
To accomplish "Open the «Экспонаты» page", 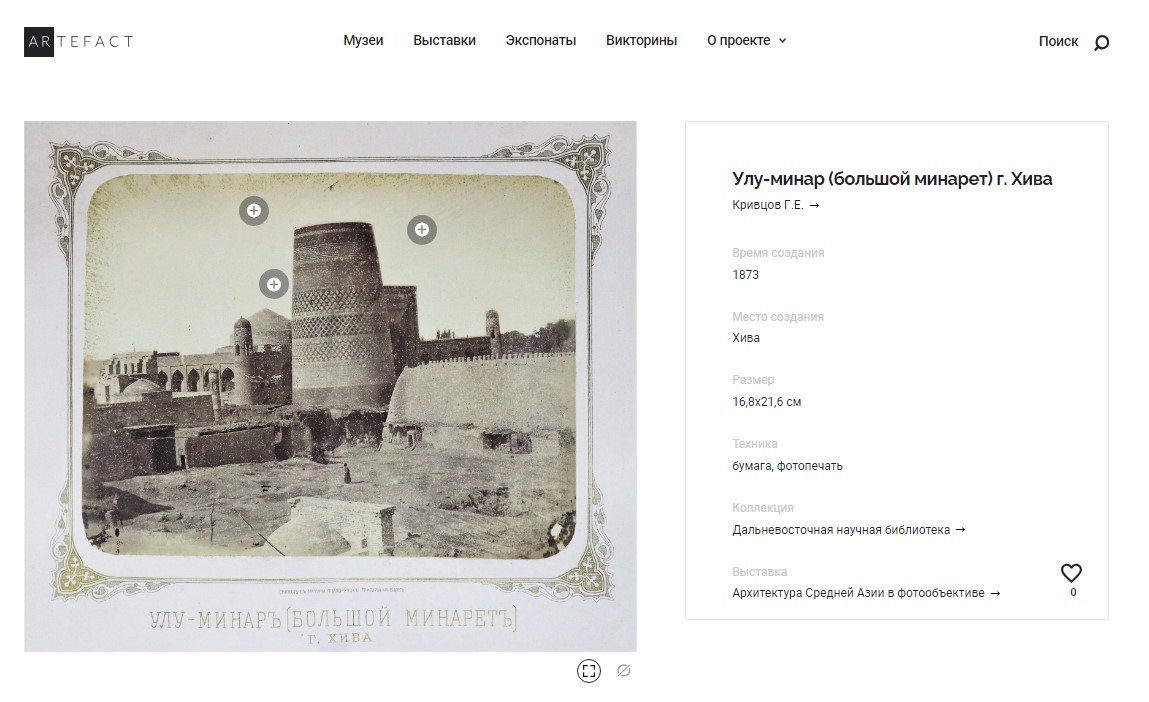I will tap(541, 40).
